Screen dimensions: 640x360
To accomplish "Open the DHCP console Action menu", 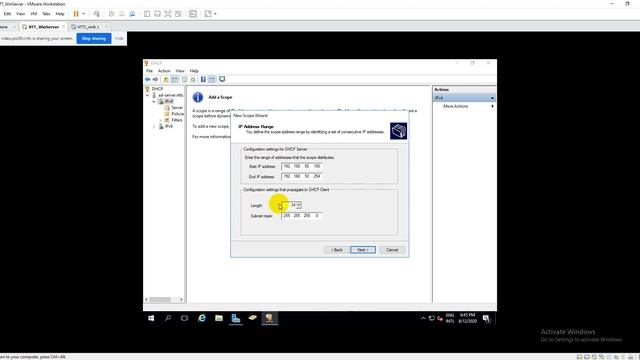I will [x=164, y=71].
